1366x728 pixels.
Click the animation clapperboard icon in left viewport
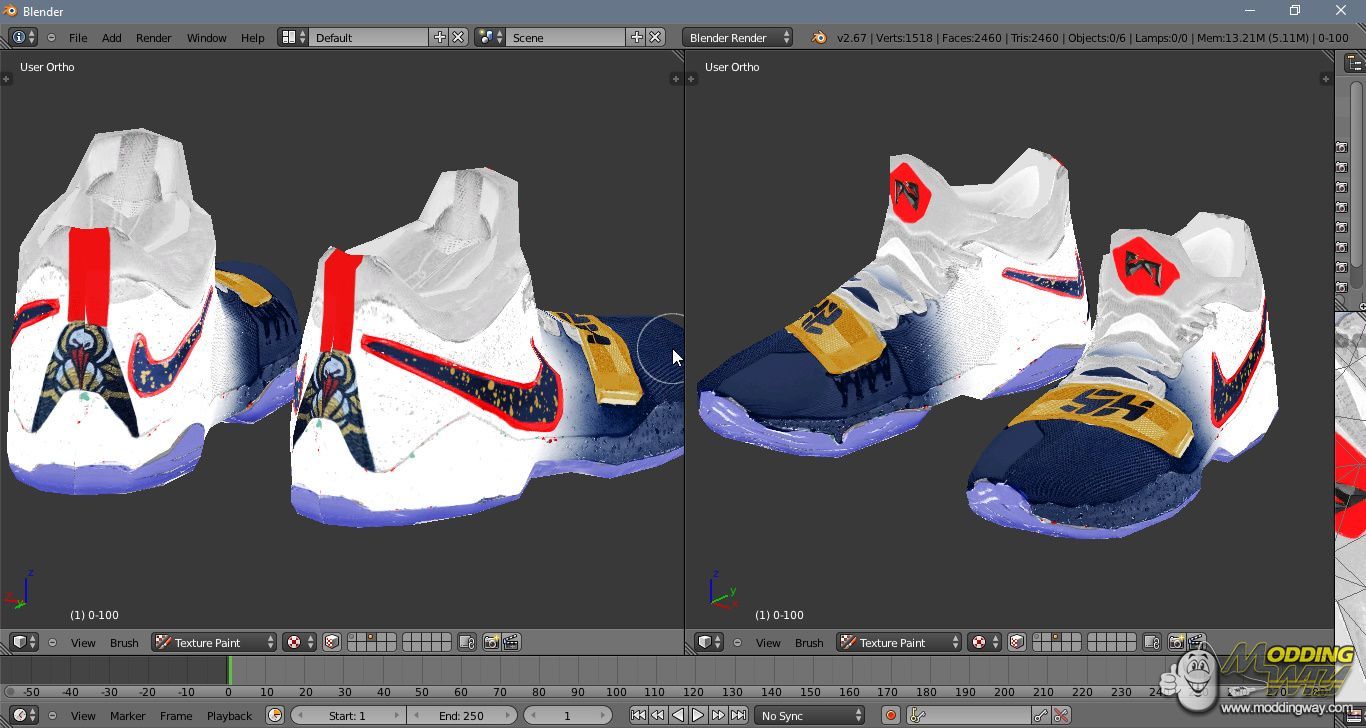[511, 642]
